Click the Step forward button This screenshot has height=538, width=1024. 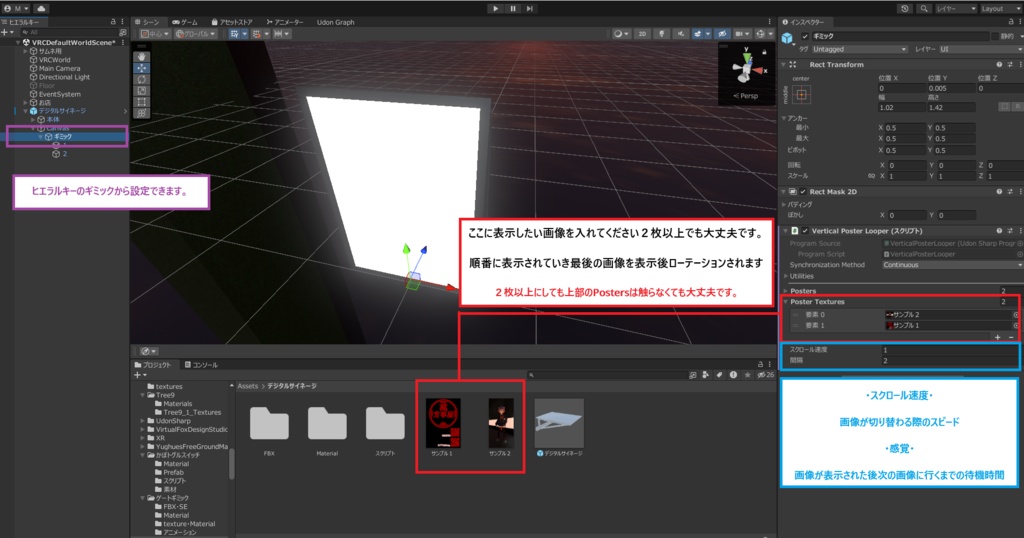[x=530, y=8]
